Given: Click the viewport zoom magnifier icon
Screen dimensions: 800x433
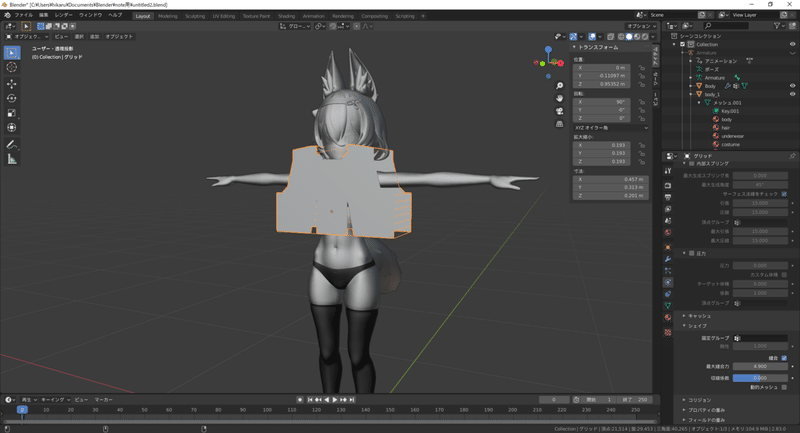Looking at the screenshot, I should [560, 86].
